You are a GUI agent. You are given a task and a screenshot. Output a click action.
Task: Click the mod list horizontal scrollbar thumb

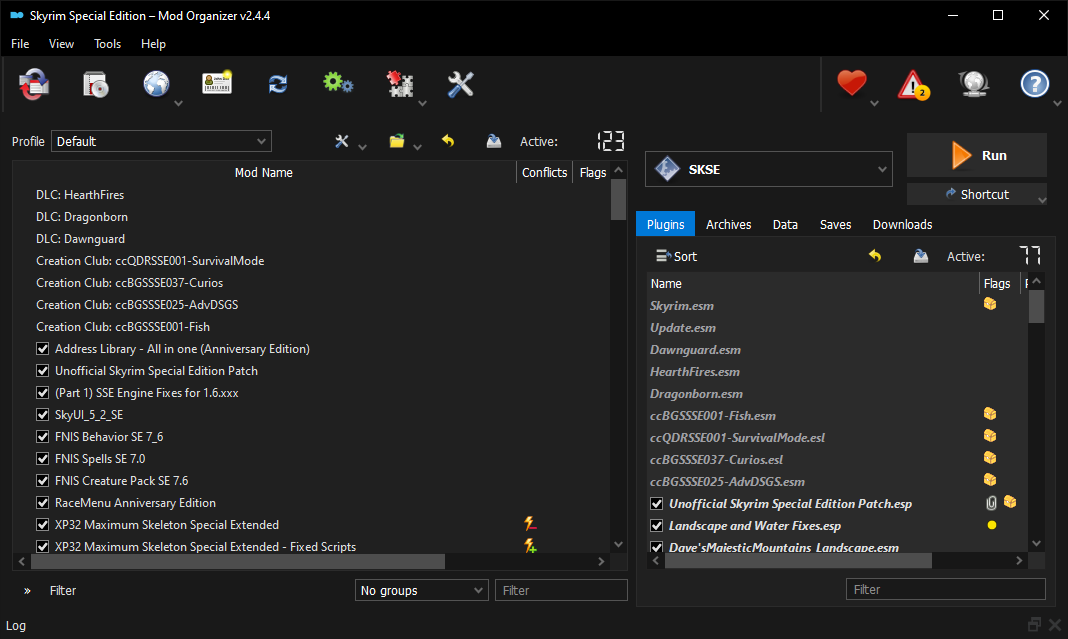[238, 561]
